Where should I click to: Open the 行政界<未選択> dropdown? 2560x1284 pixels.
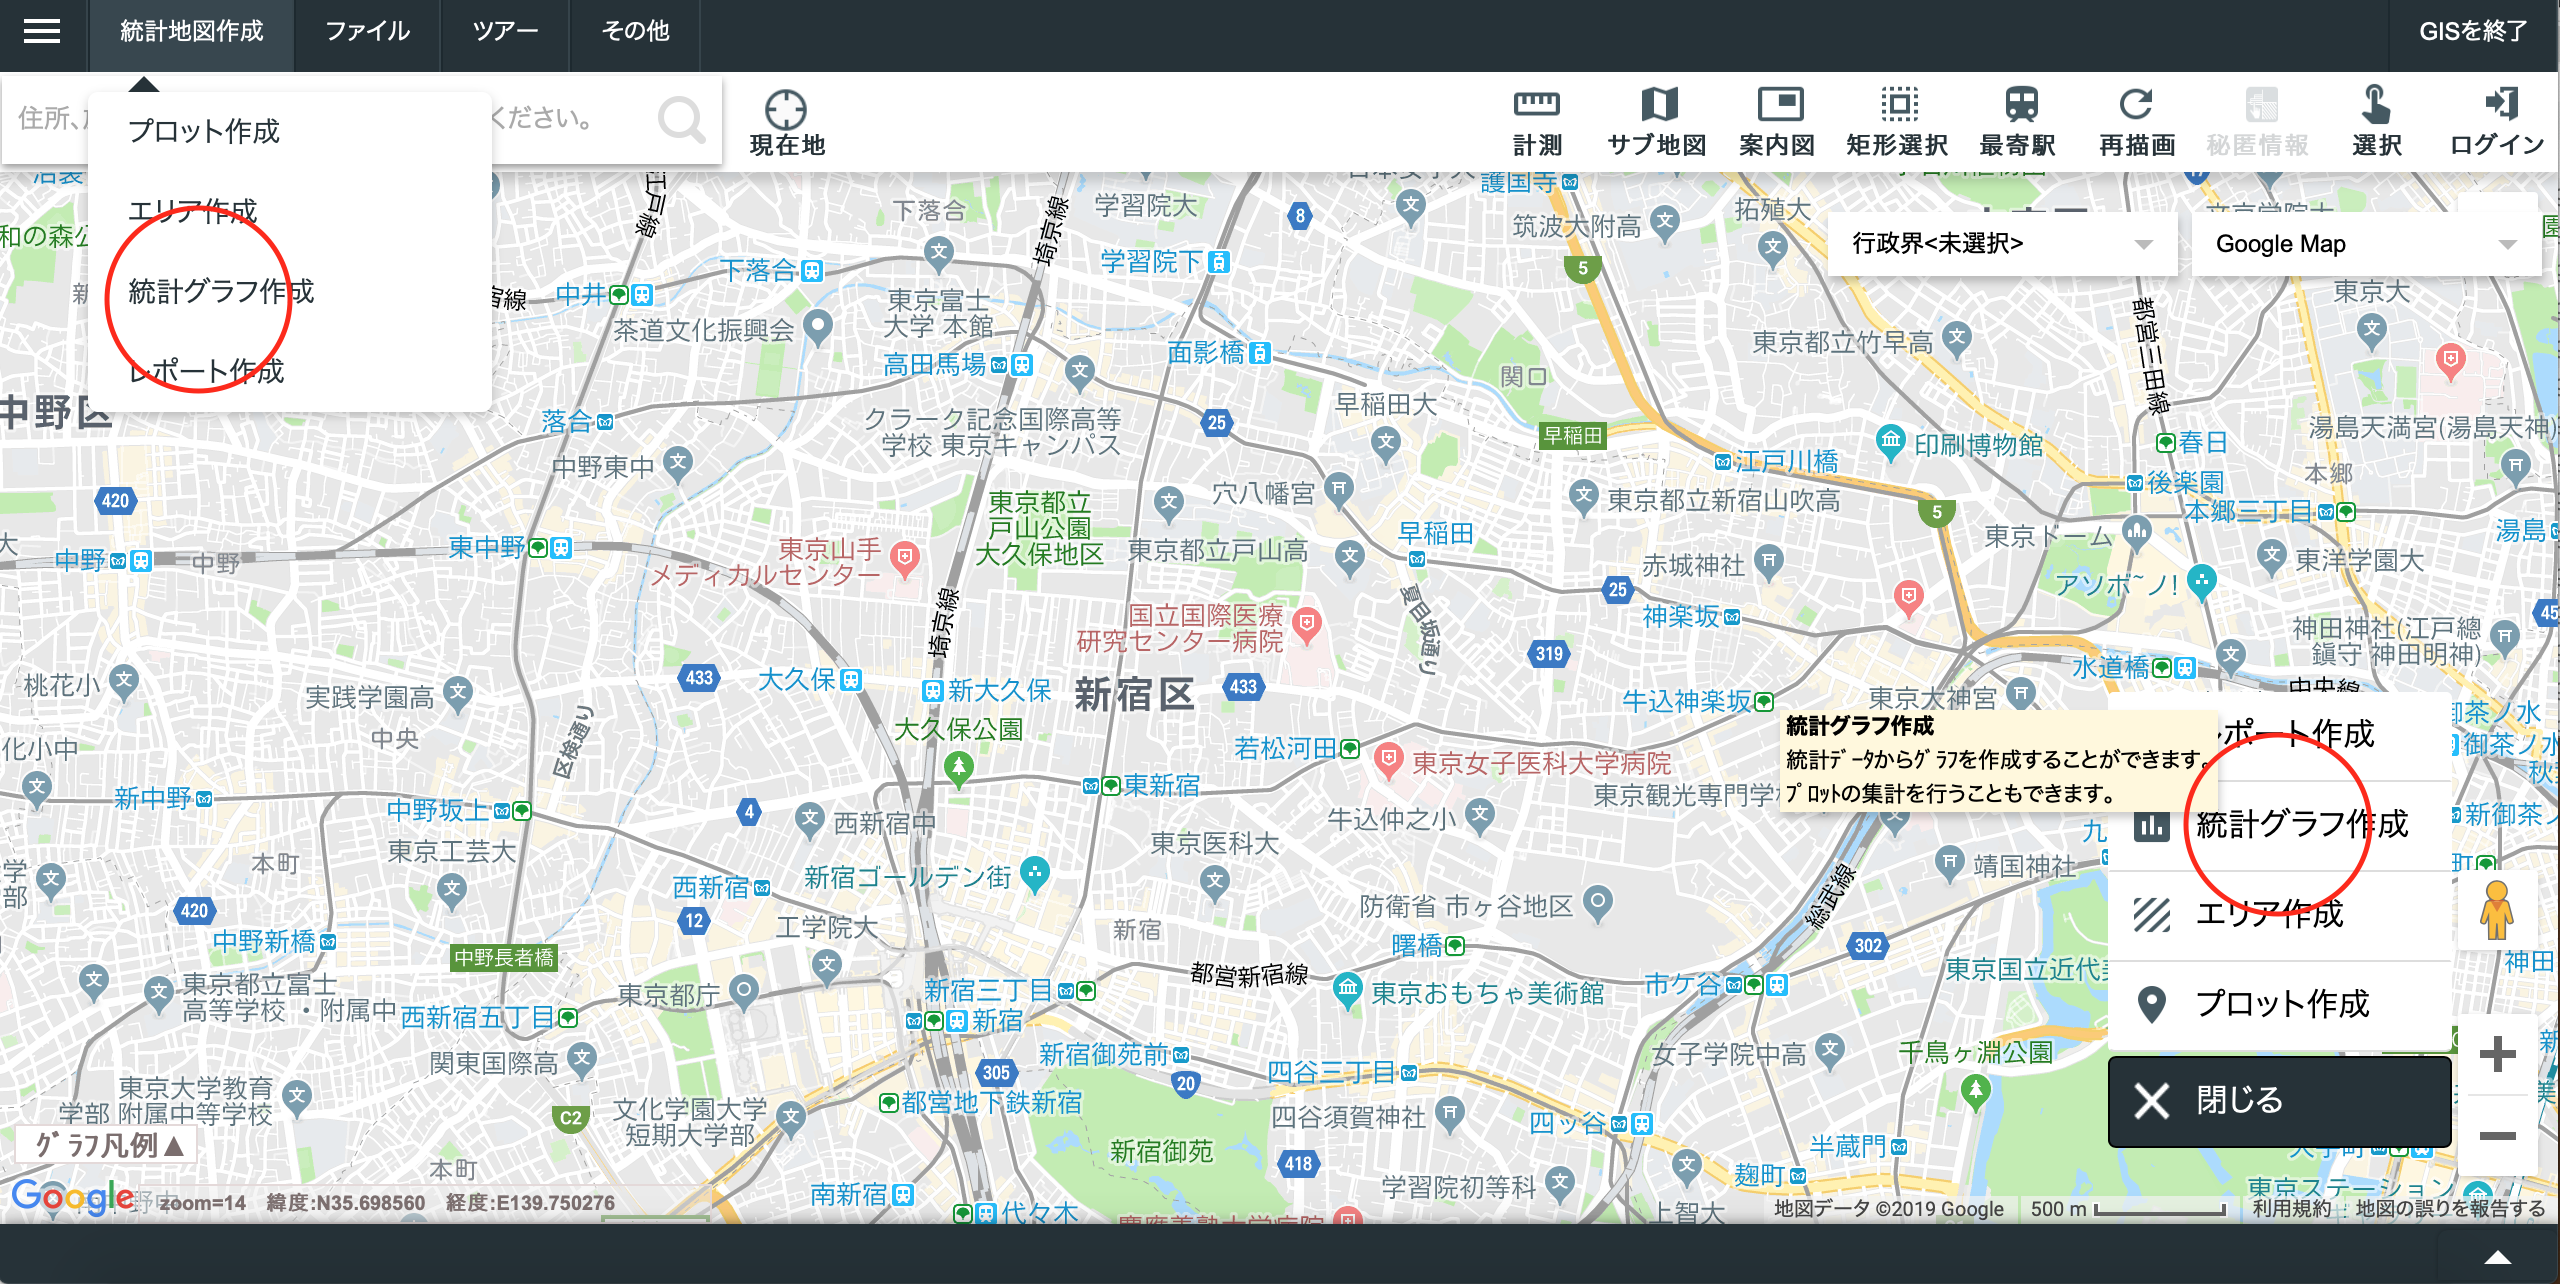coord(2002,244)
